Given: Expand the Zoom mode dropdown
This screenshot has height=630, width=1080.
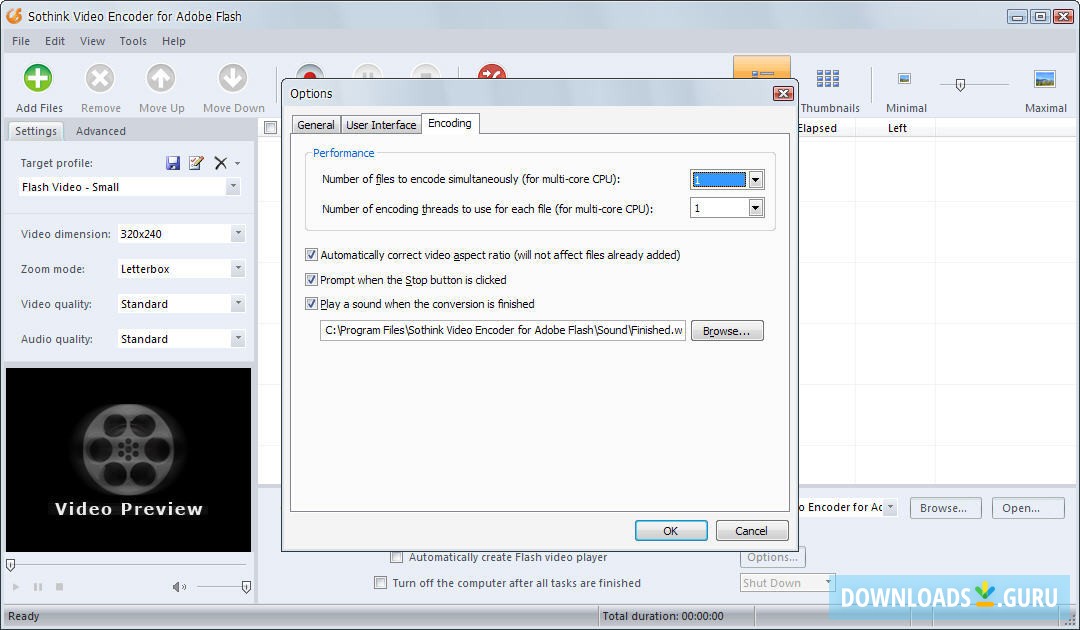Looking at the screenshot, I should [238, 269].
